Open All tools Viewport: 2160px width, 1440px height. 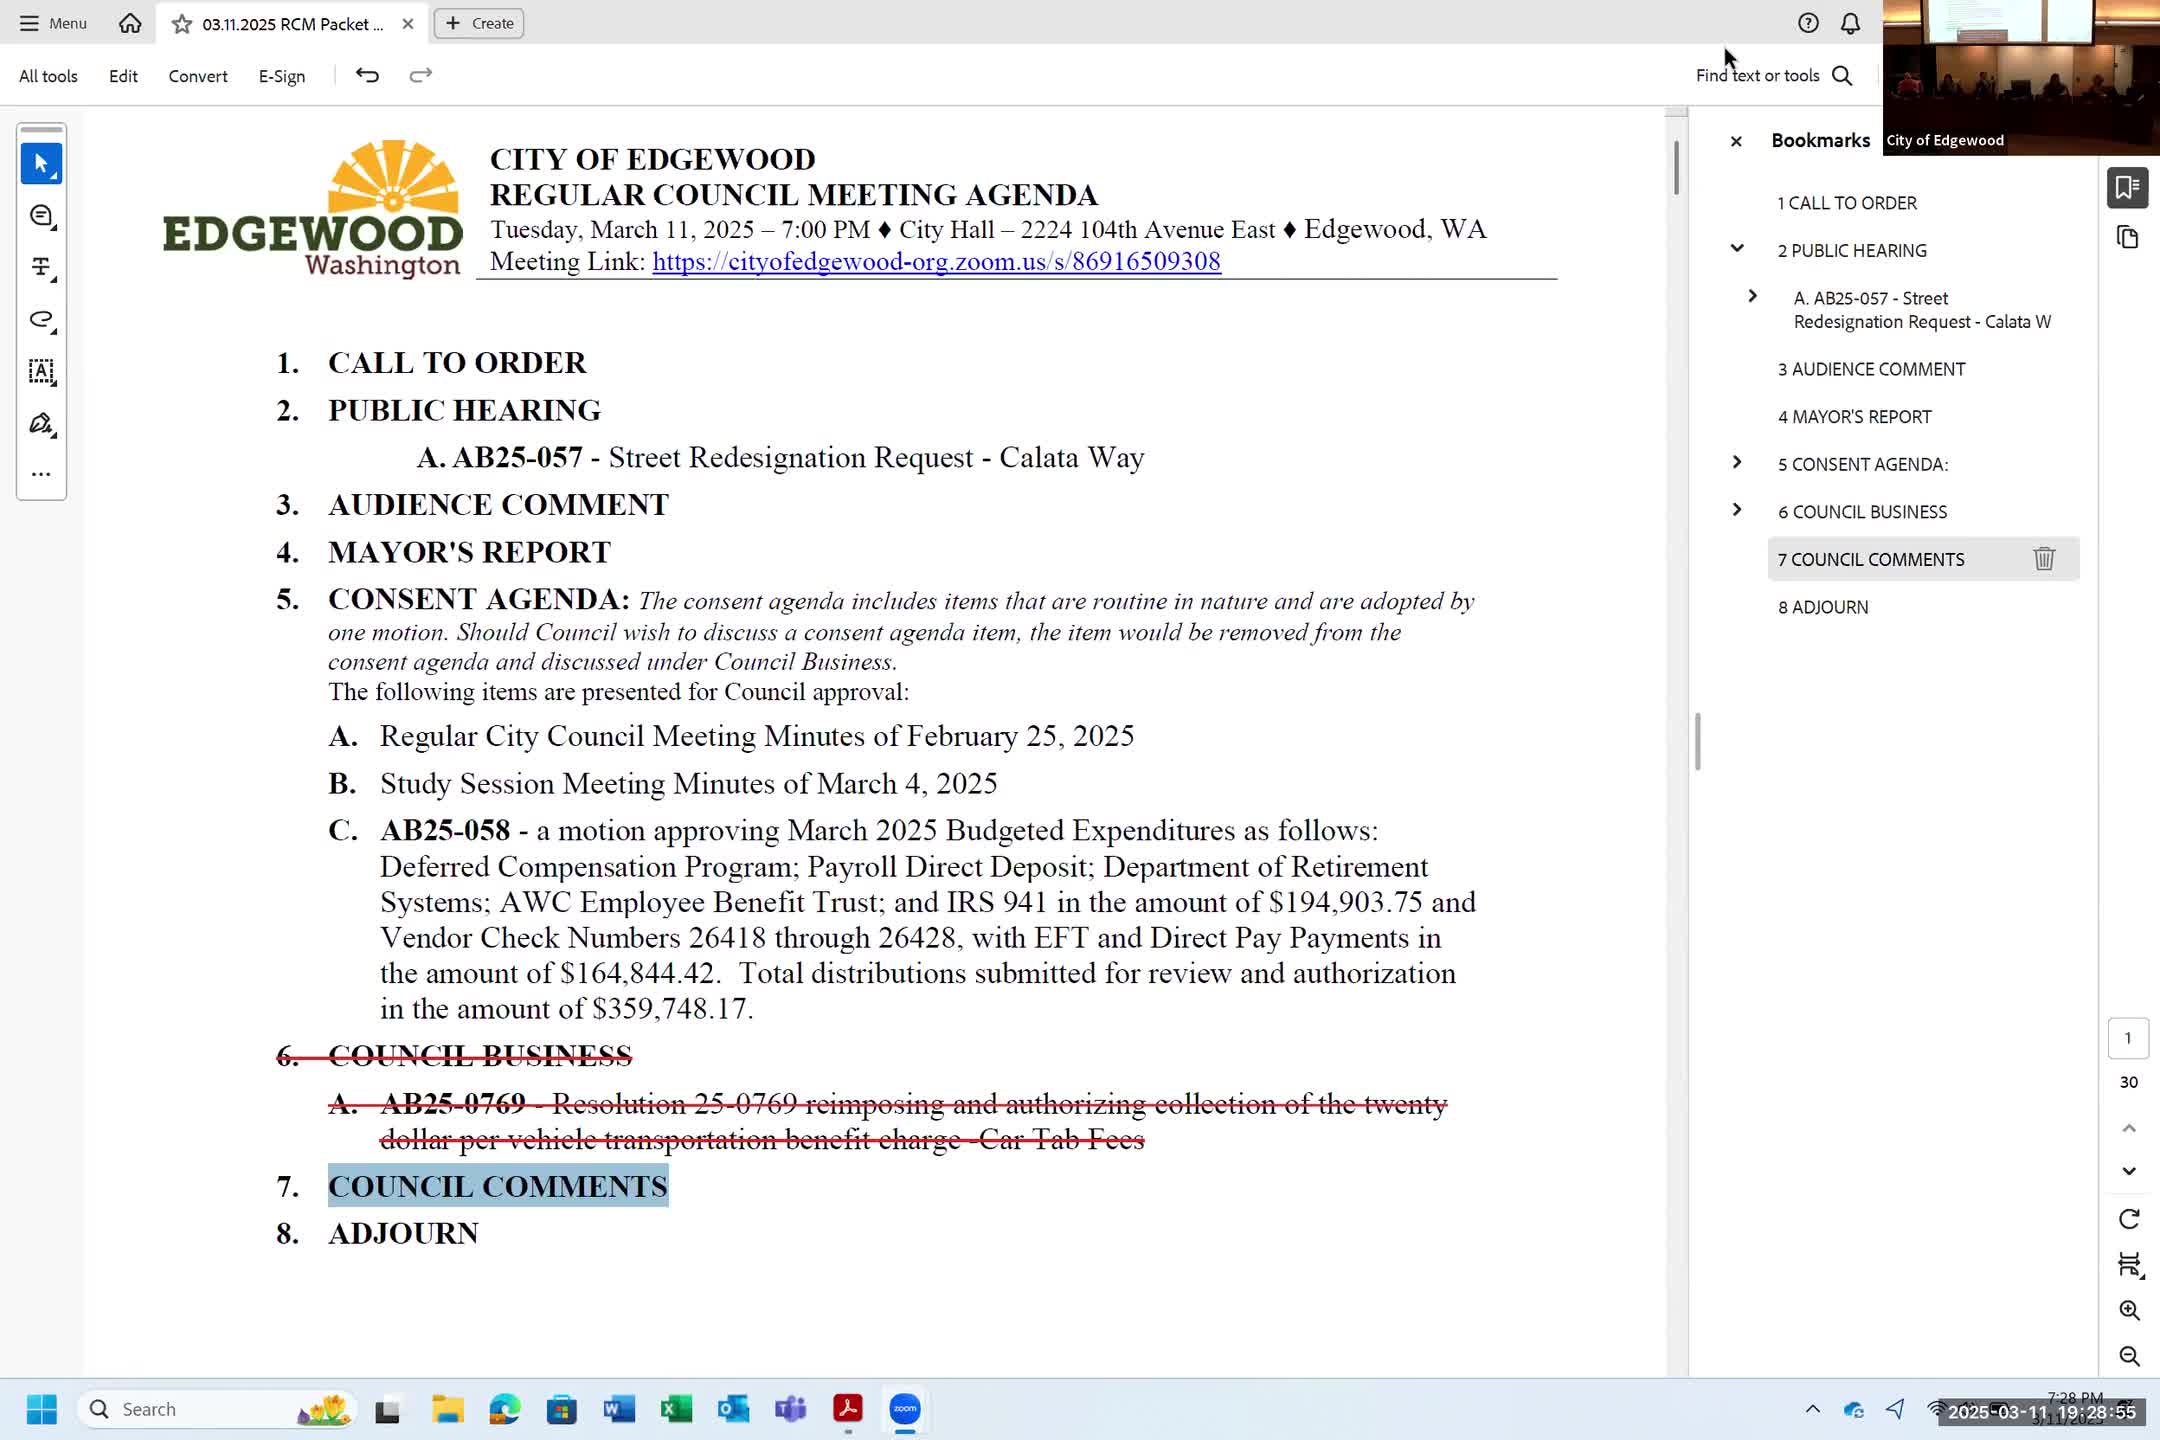point(48,76)
